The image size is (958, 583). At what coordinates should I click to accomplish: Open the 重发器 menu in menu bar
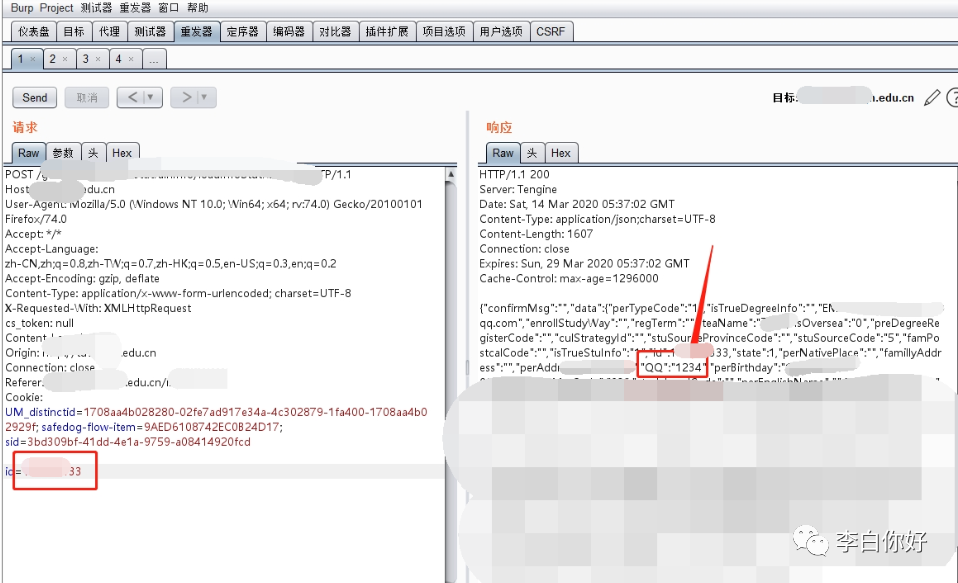pos(135,8)
